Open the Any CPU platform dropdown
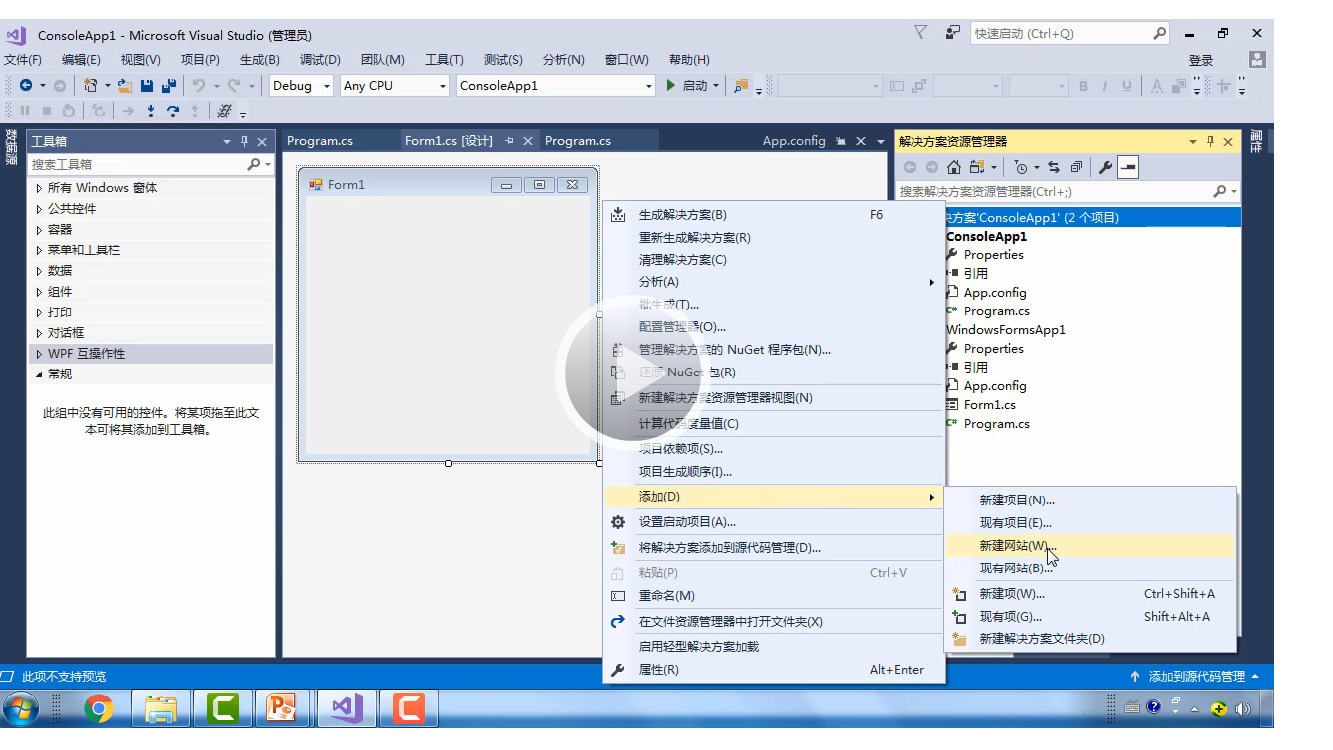 (x=443, y=86)
